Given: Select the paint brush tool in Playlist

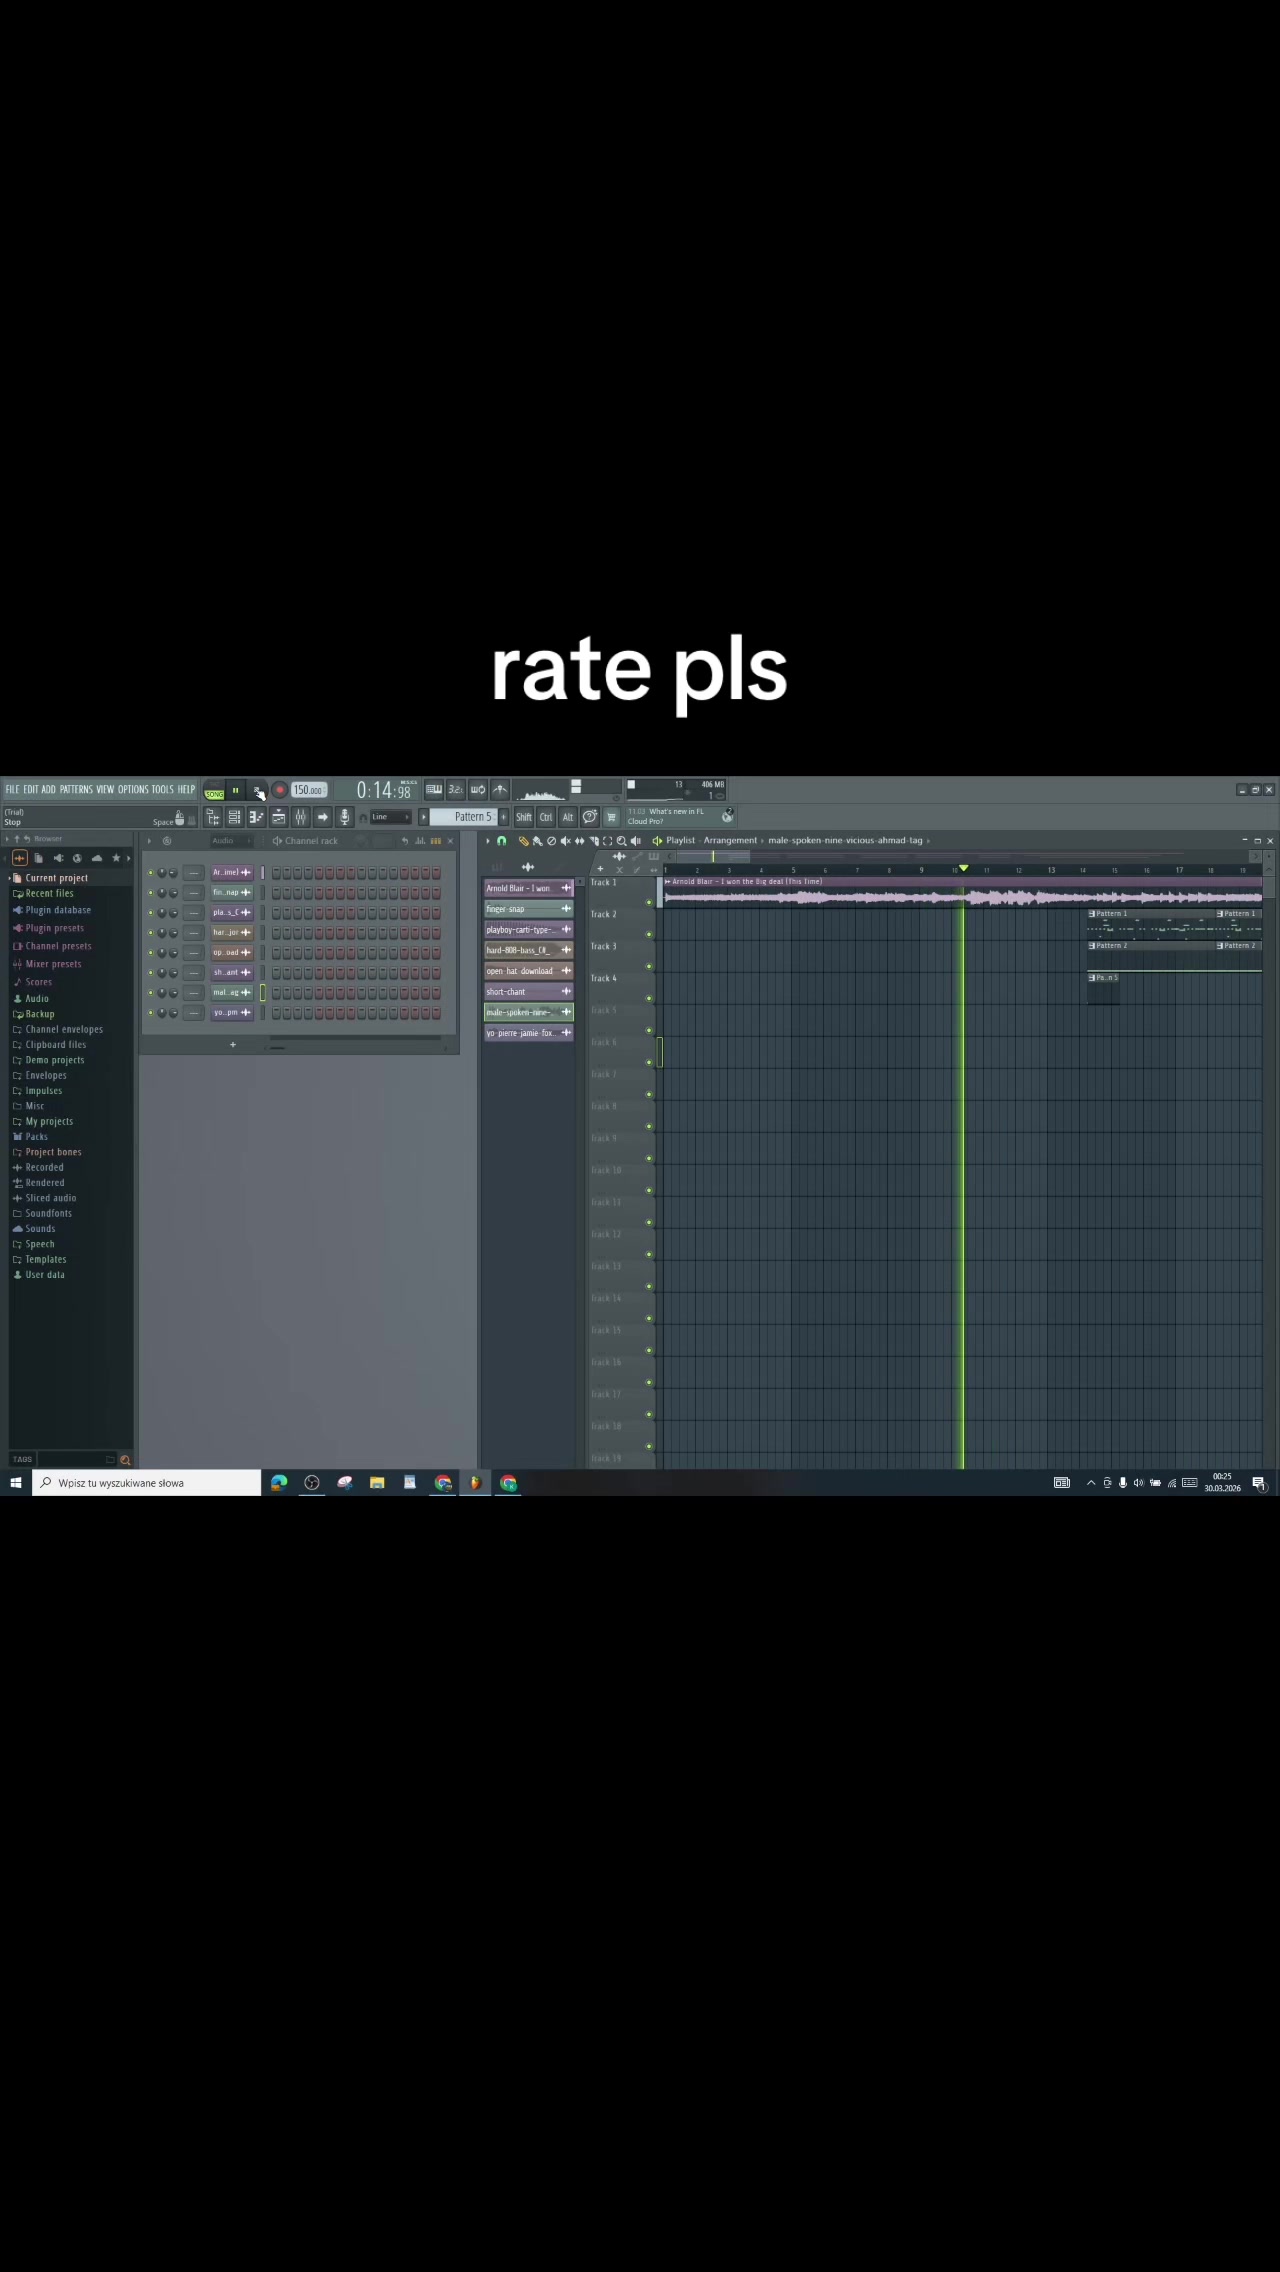Looking at the screenshot, I should [537, 841].
